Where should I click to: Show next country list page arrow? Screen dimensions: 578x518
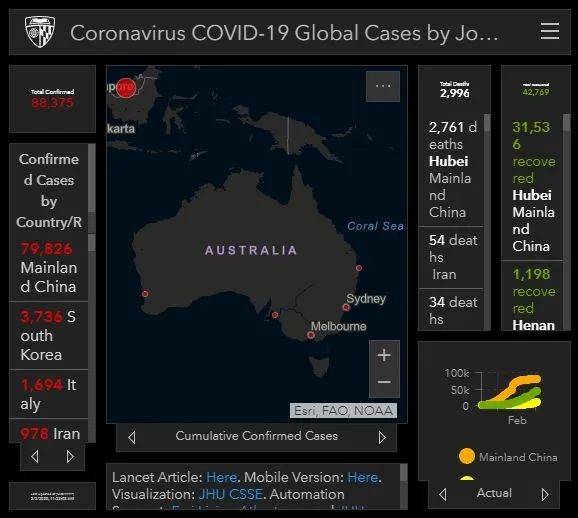tap(70, 456)
